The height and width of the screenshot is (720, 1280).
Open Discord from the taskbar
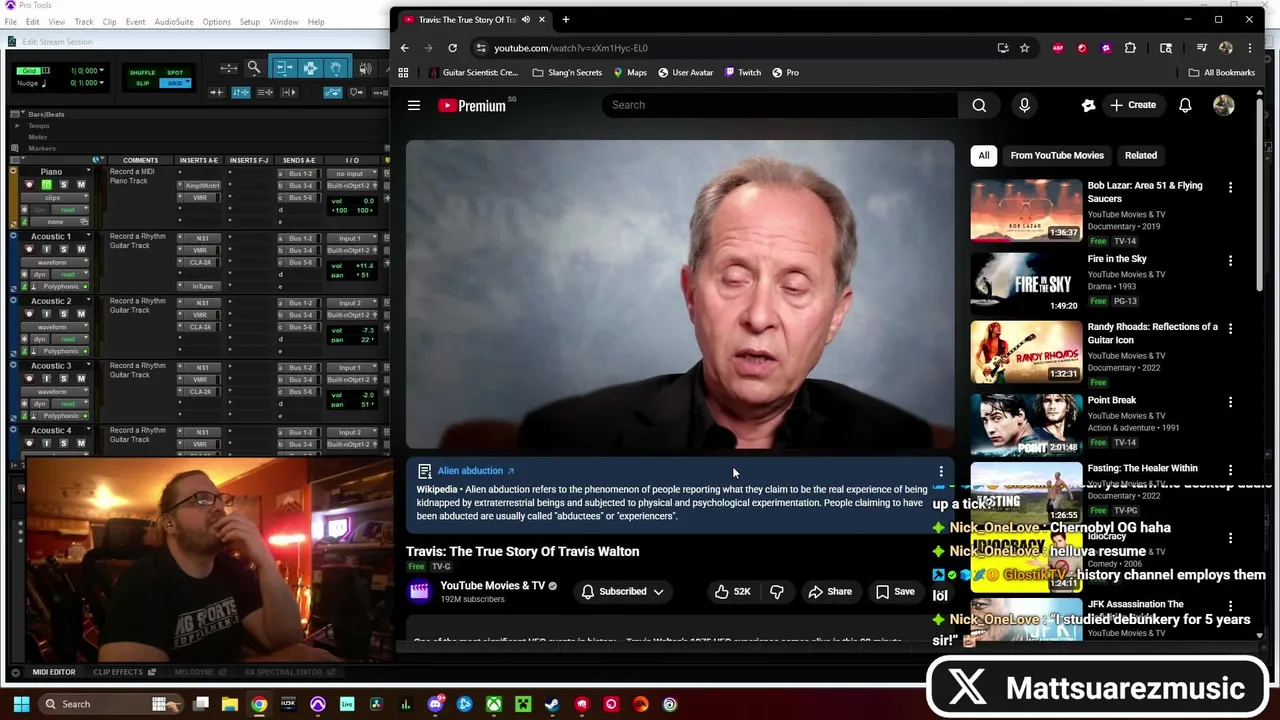click(x=435, y=704)
